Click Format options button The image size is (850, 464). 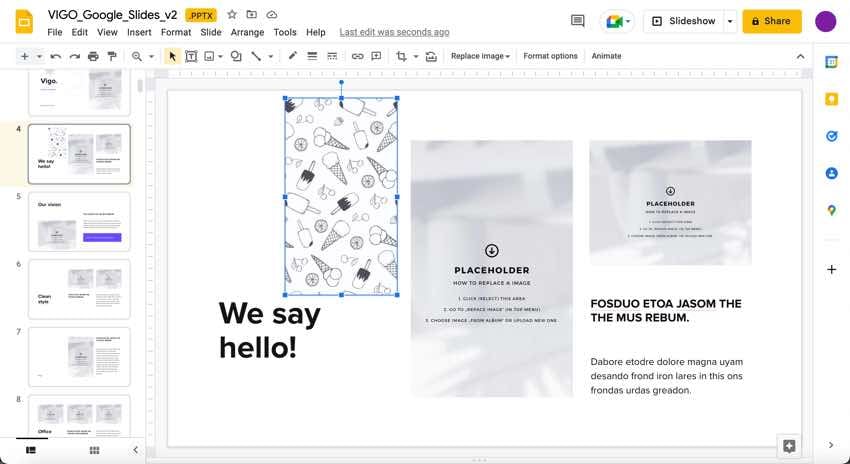[550, 56]
